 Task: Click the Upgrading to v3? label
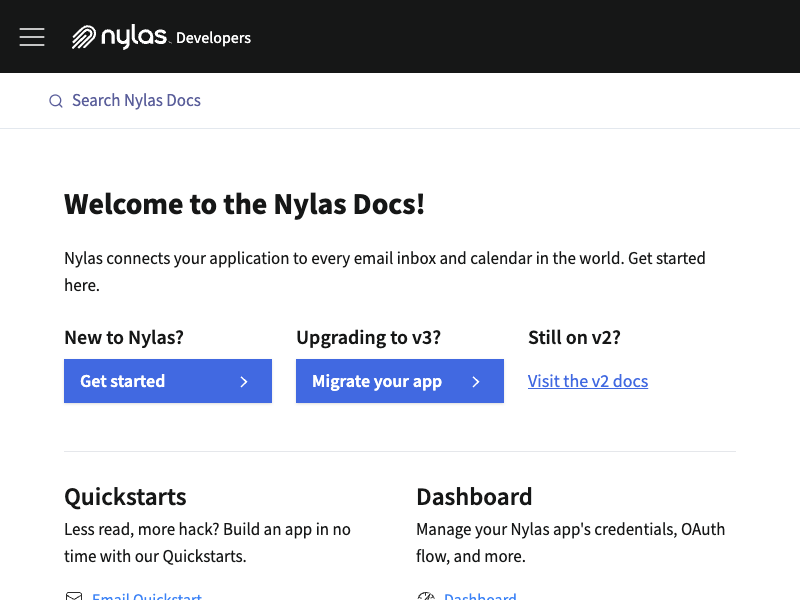pos(368,338)
